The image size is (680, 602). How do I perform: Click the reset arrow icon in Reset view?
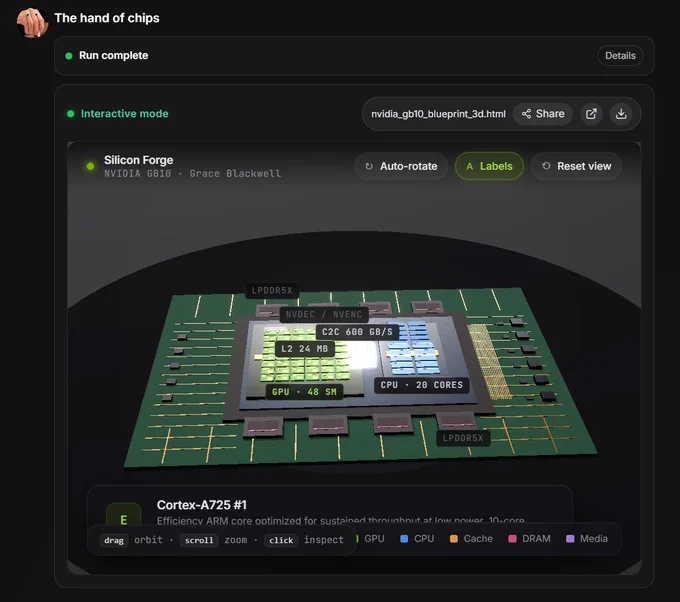click(546, 166)
